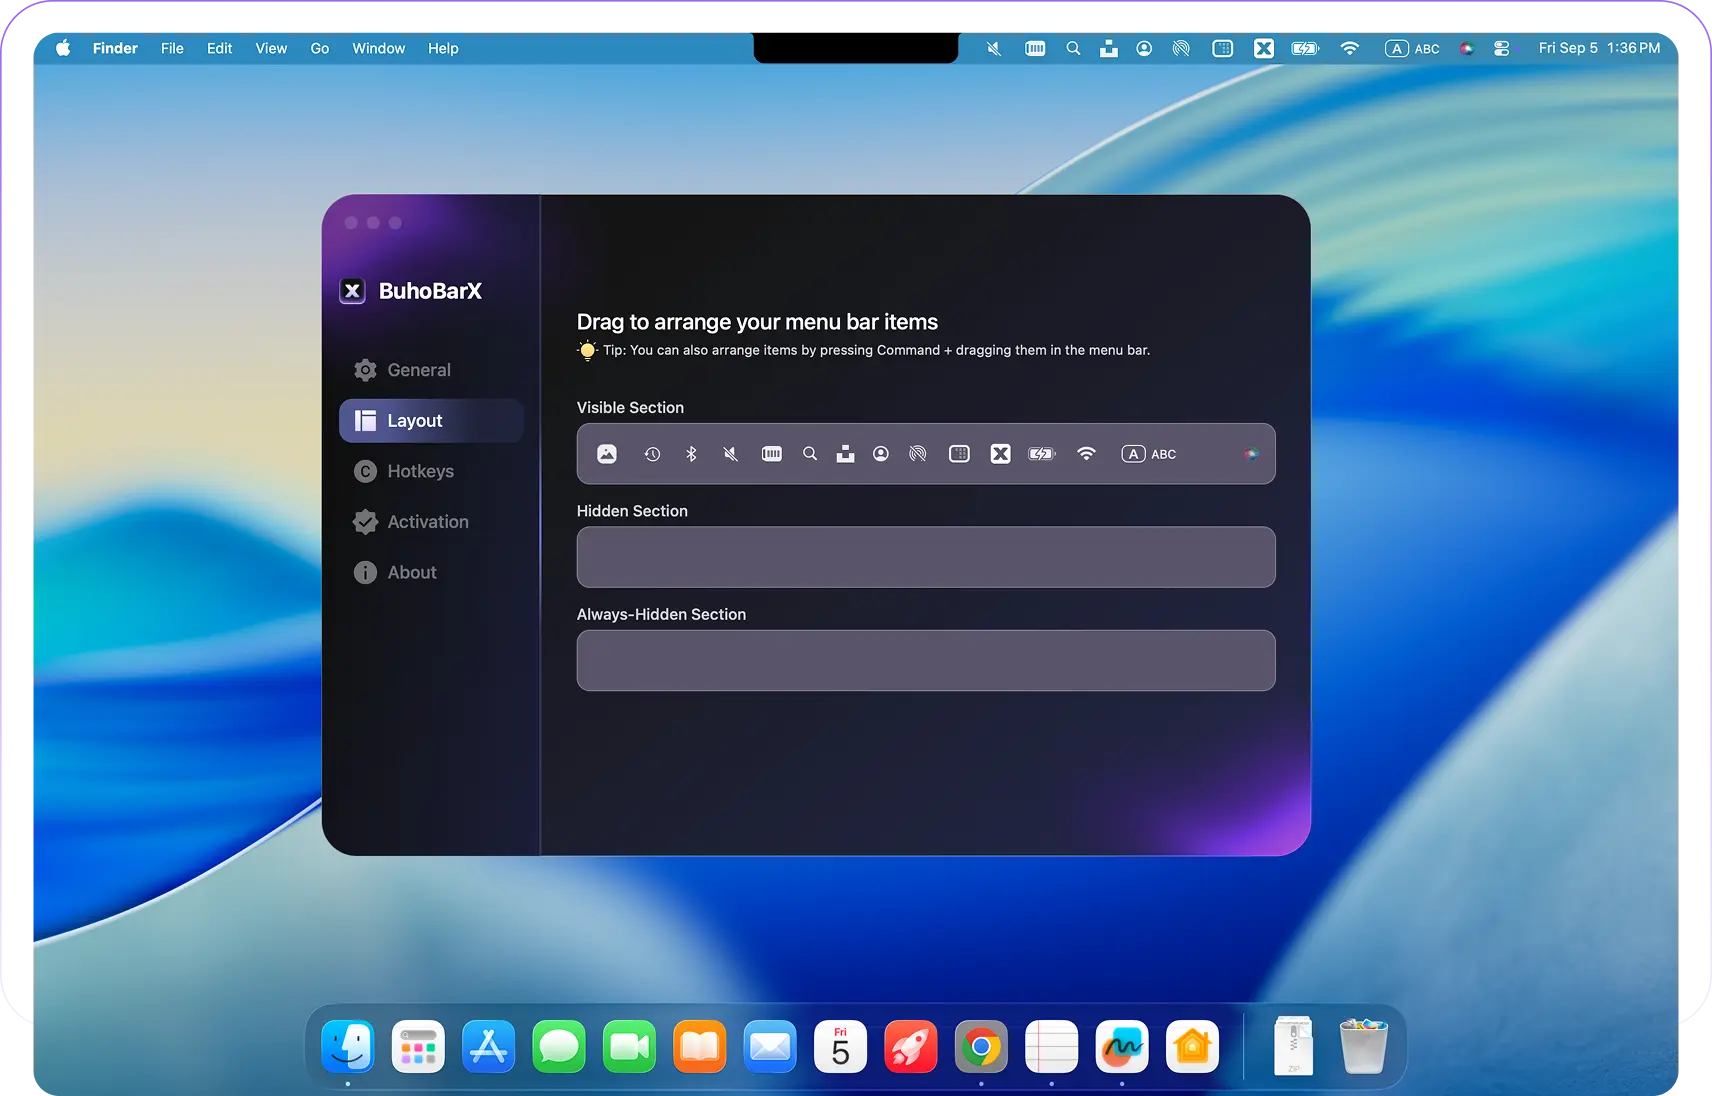
Task: Open Freeform from the Dock
Action: tap(1122, 1046)
